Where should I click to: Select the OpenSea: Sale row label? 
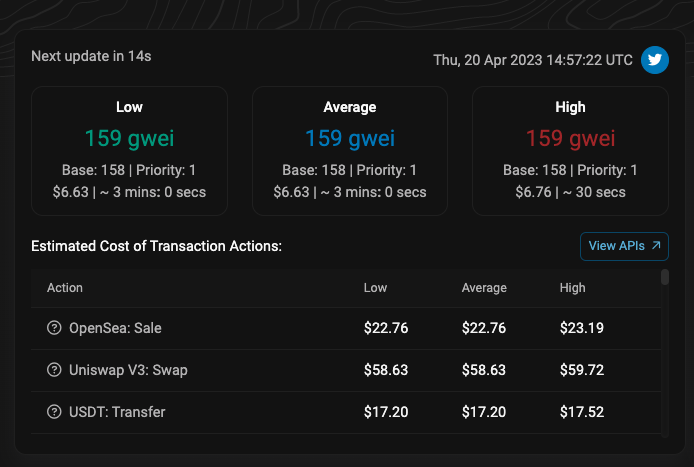115,328
